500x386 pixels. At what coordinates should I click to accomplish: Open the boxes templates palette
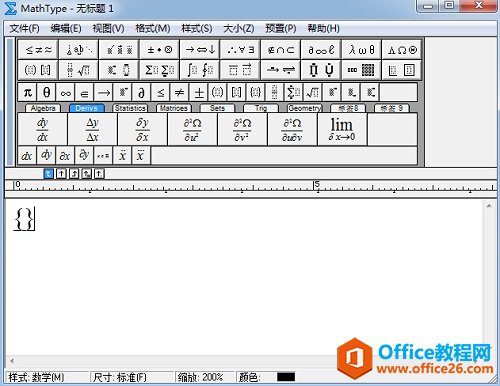coord(402,70)
